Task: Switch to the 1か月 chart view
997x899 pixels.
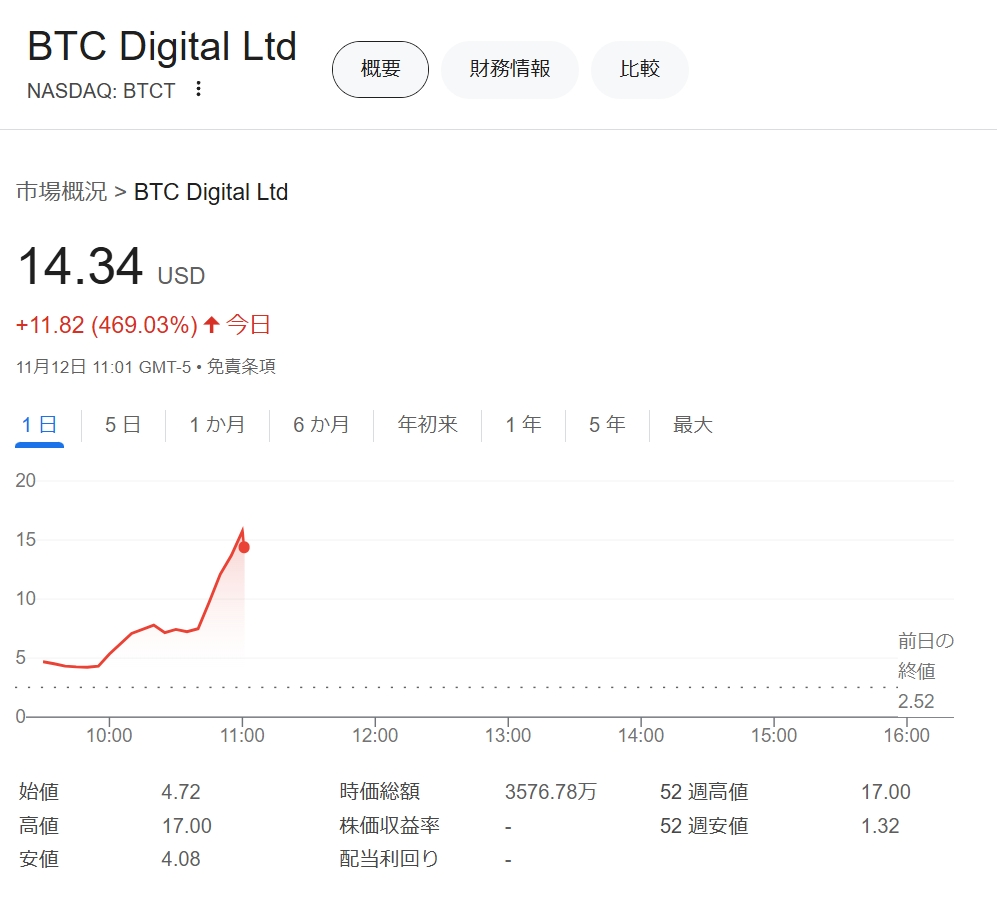Action: [216, 424]
